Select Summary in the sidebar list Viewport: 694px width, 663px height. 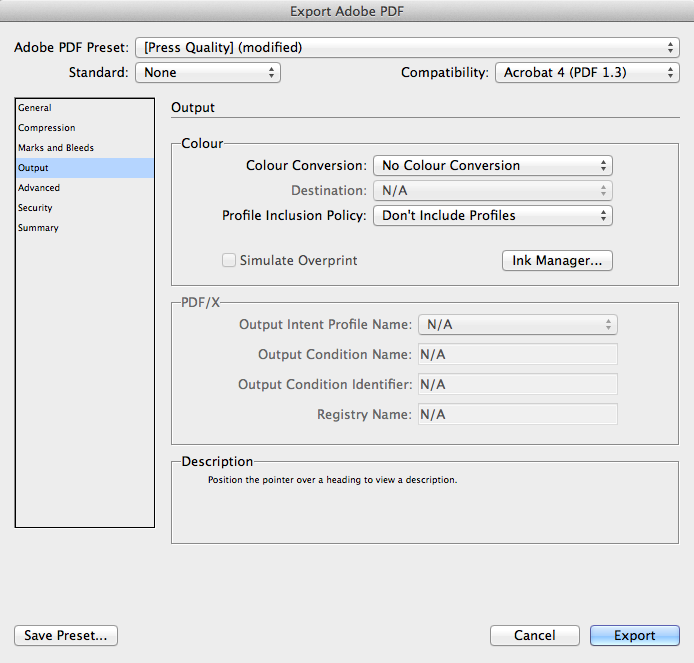85,227
